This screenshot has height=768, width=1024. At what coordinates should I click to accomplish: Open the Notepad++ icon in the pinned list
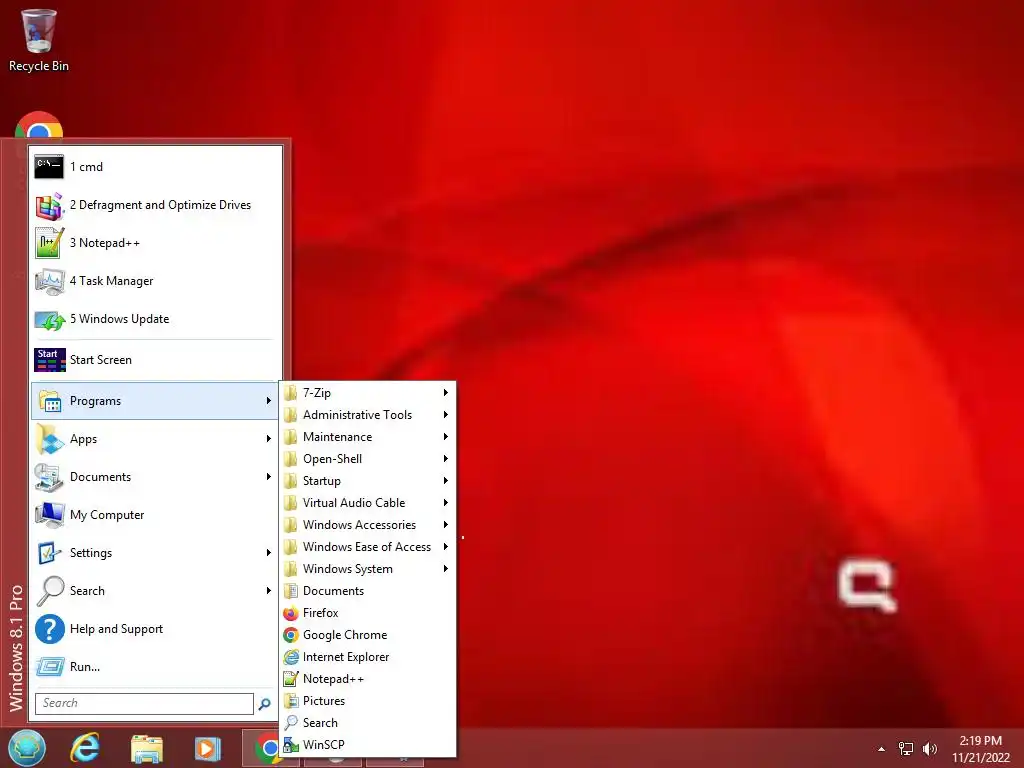49,243
